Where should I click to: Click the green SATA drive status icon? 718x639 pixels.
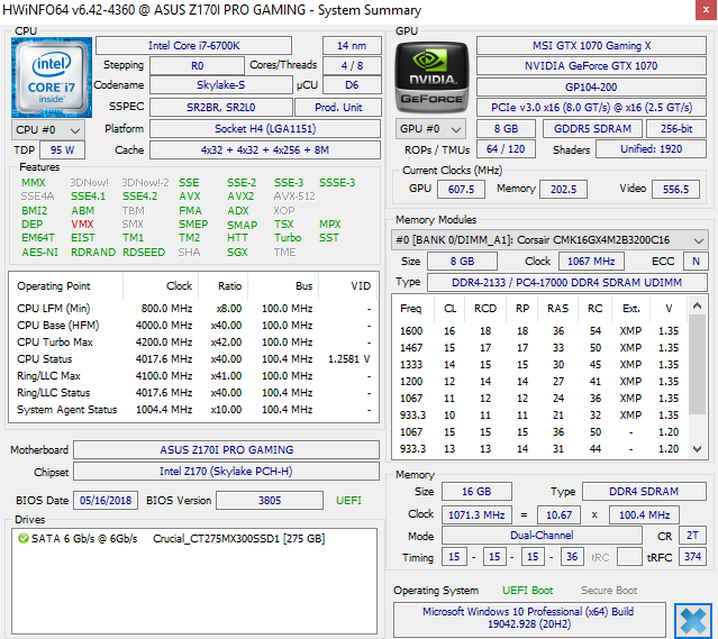point(23,538)
